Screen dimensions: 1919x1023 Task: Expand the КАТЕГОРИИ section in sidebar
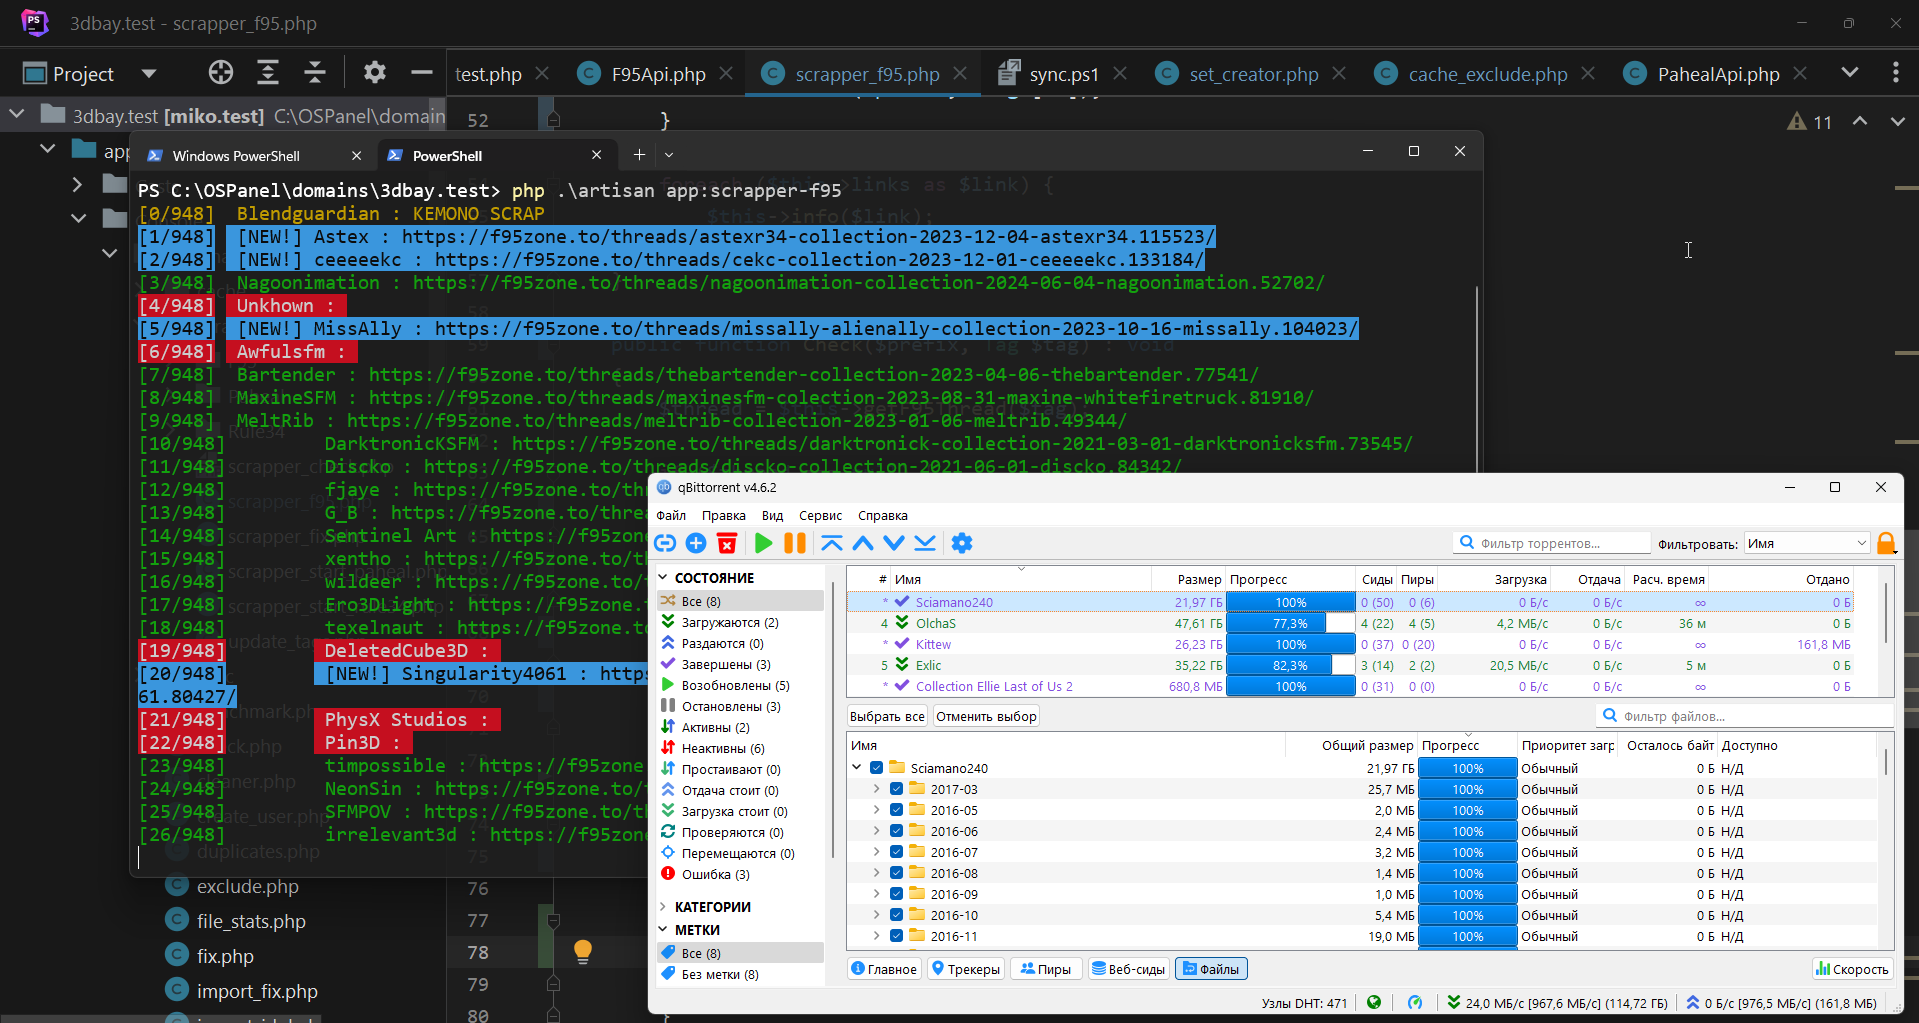coord(663,907)
